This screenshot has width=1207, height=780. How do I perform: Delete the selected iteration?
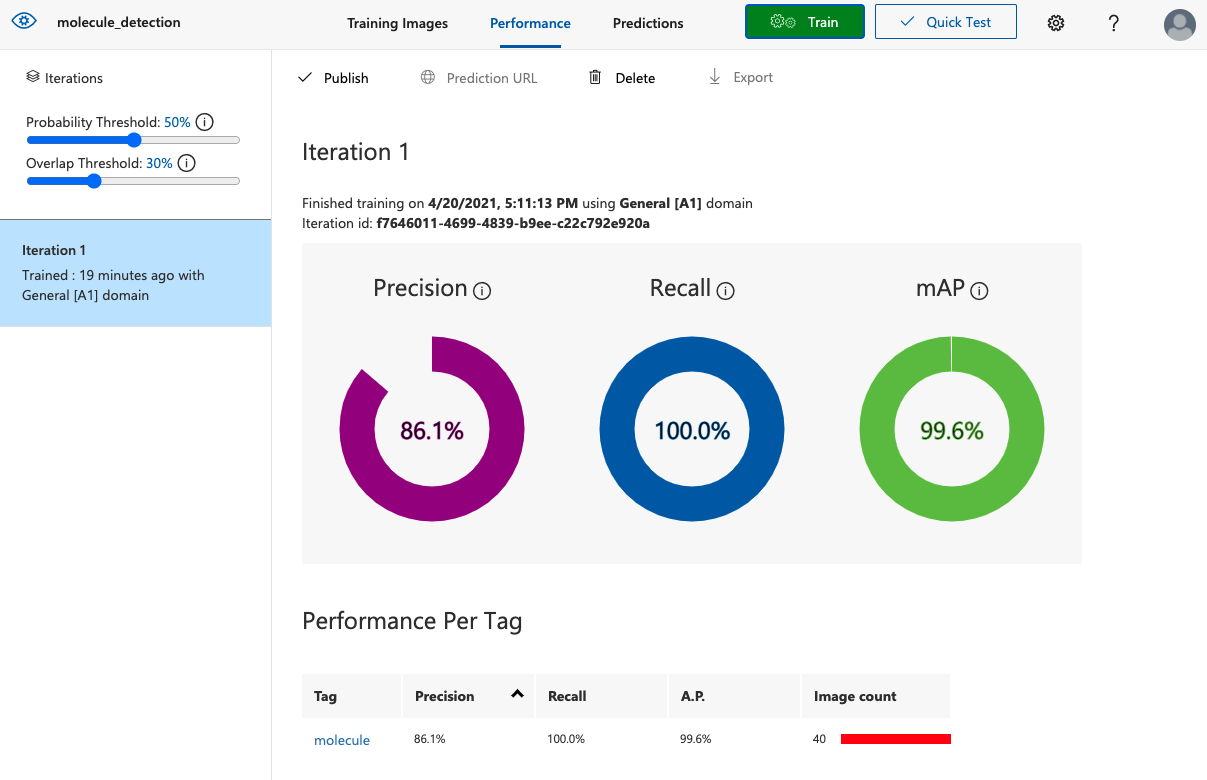622,78
